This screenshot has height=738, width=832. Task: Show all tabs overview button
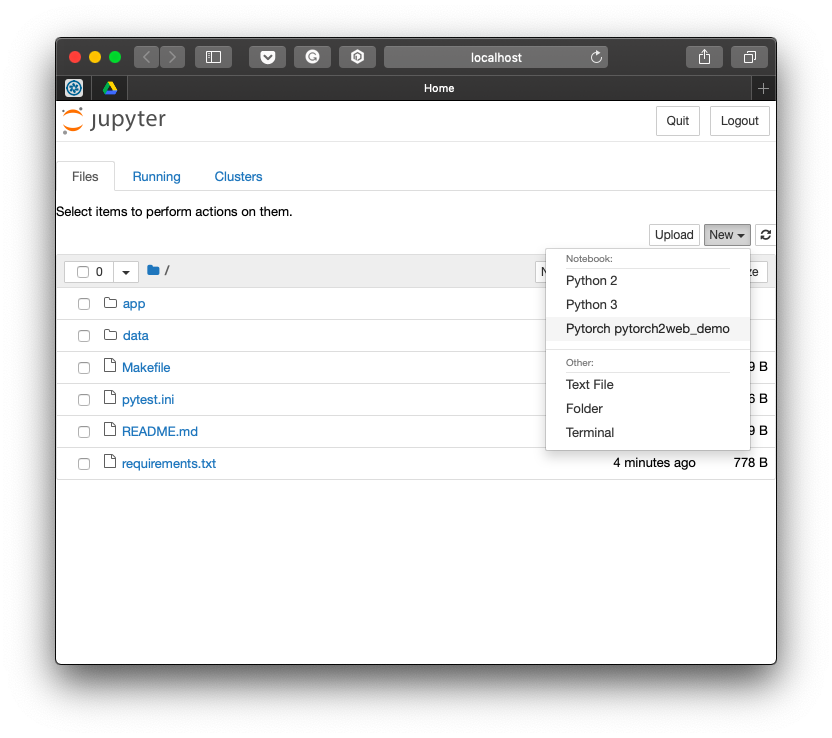pyautogui.click(x=749, y=57)
